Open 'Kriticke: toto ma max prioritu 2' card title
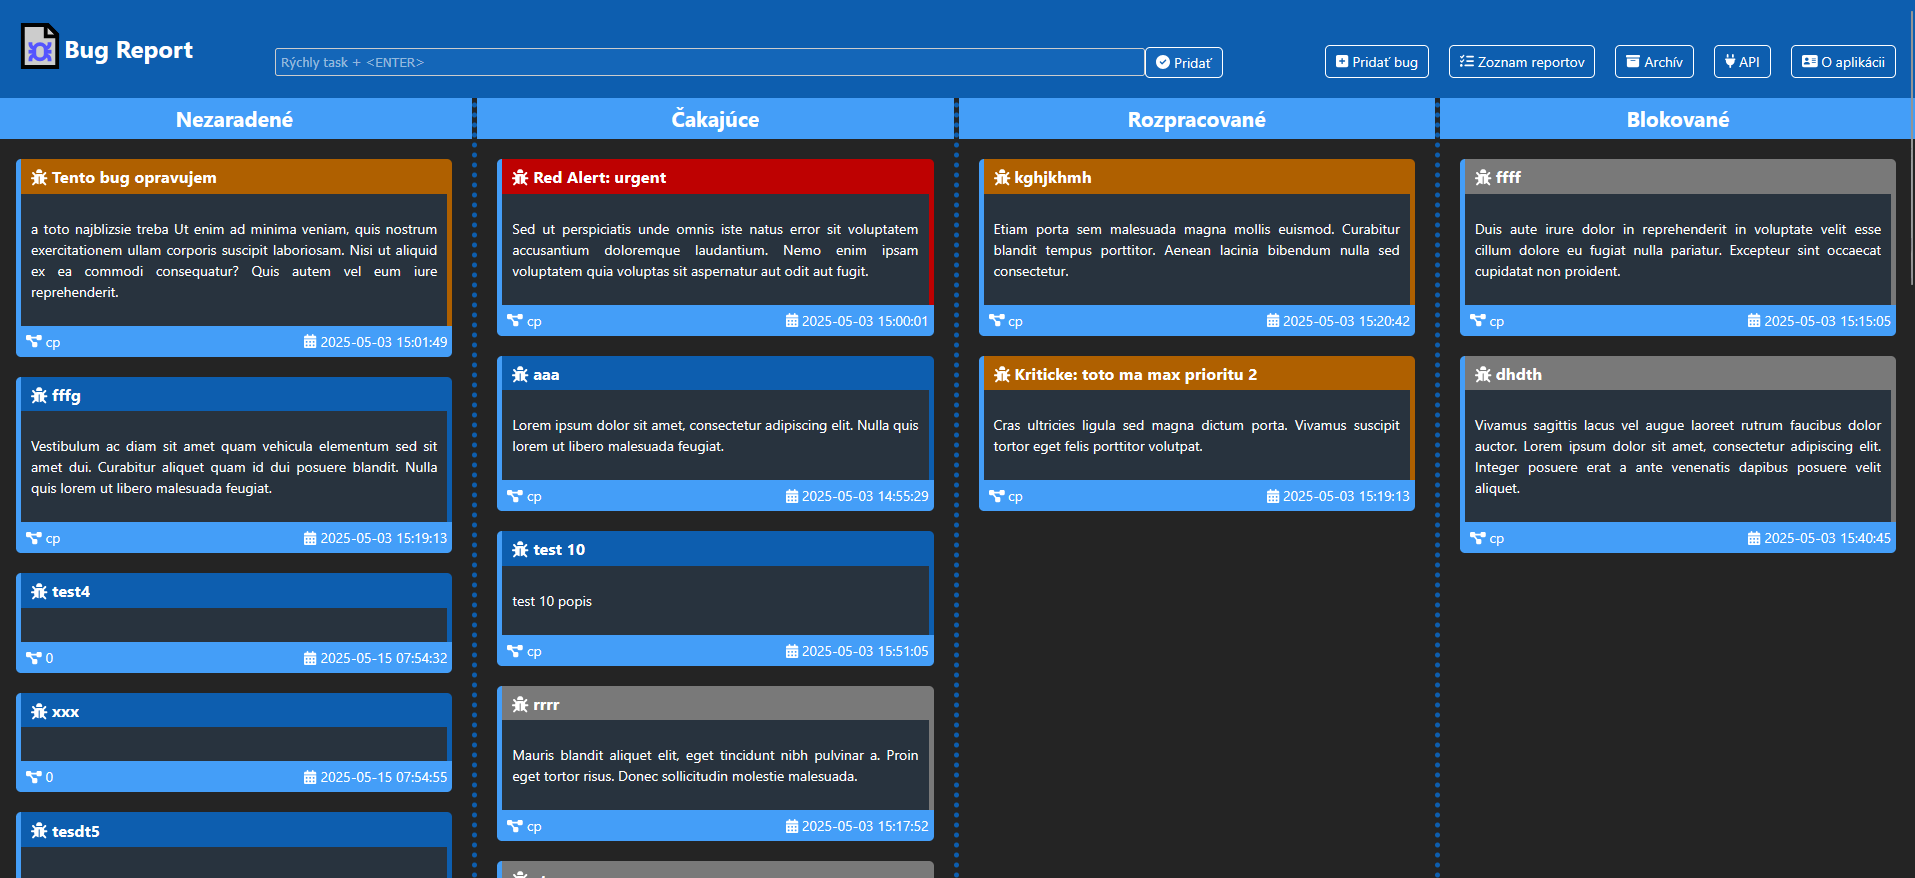The image size is (1915, 878). click(1135, 375)
